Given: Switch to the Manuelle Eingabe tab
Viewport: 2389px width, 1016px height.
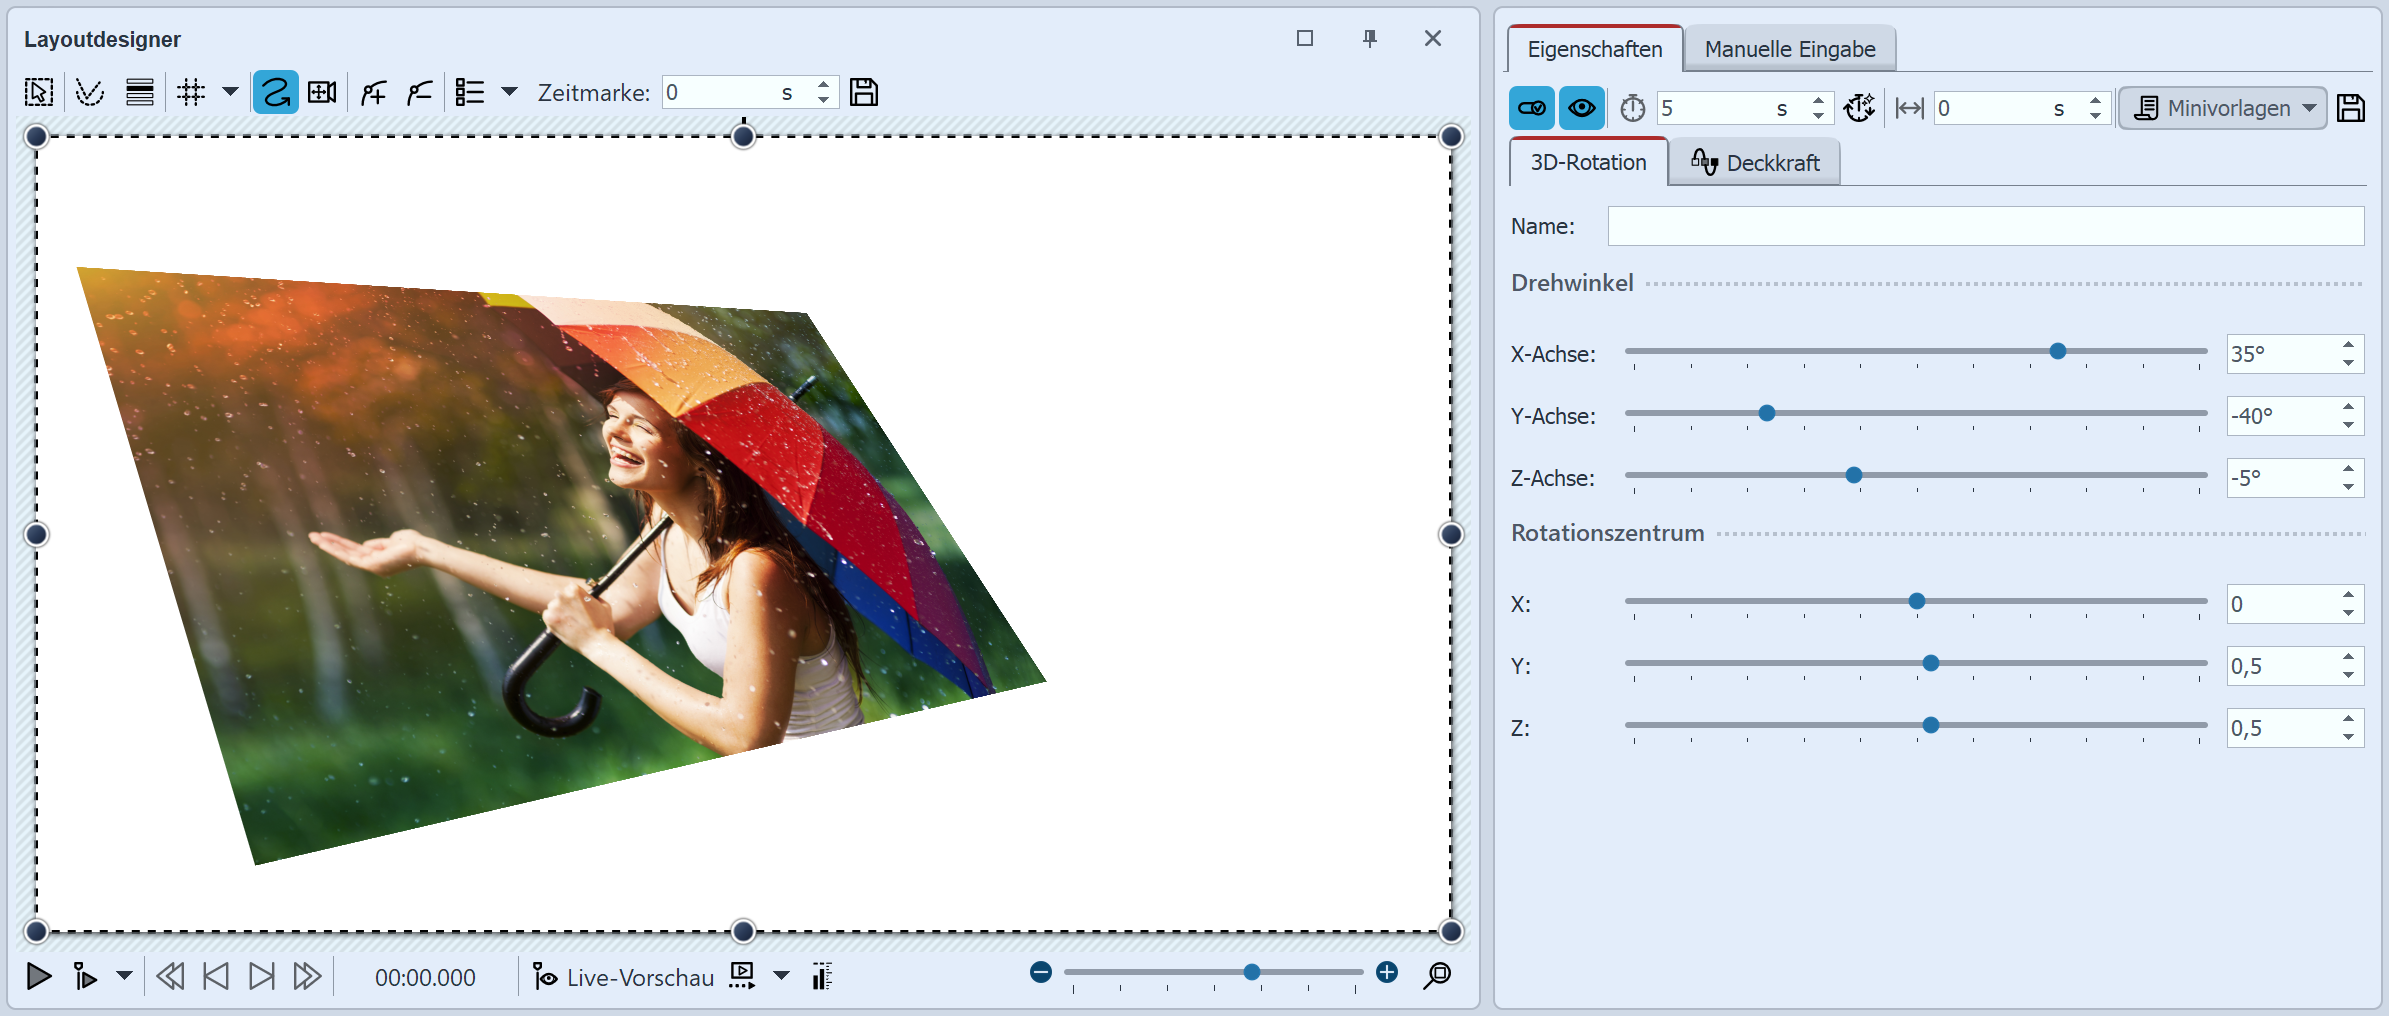Looking at the screenshot, I should (x=1790, y=47).
